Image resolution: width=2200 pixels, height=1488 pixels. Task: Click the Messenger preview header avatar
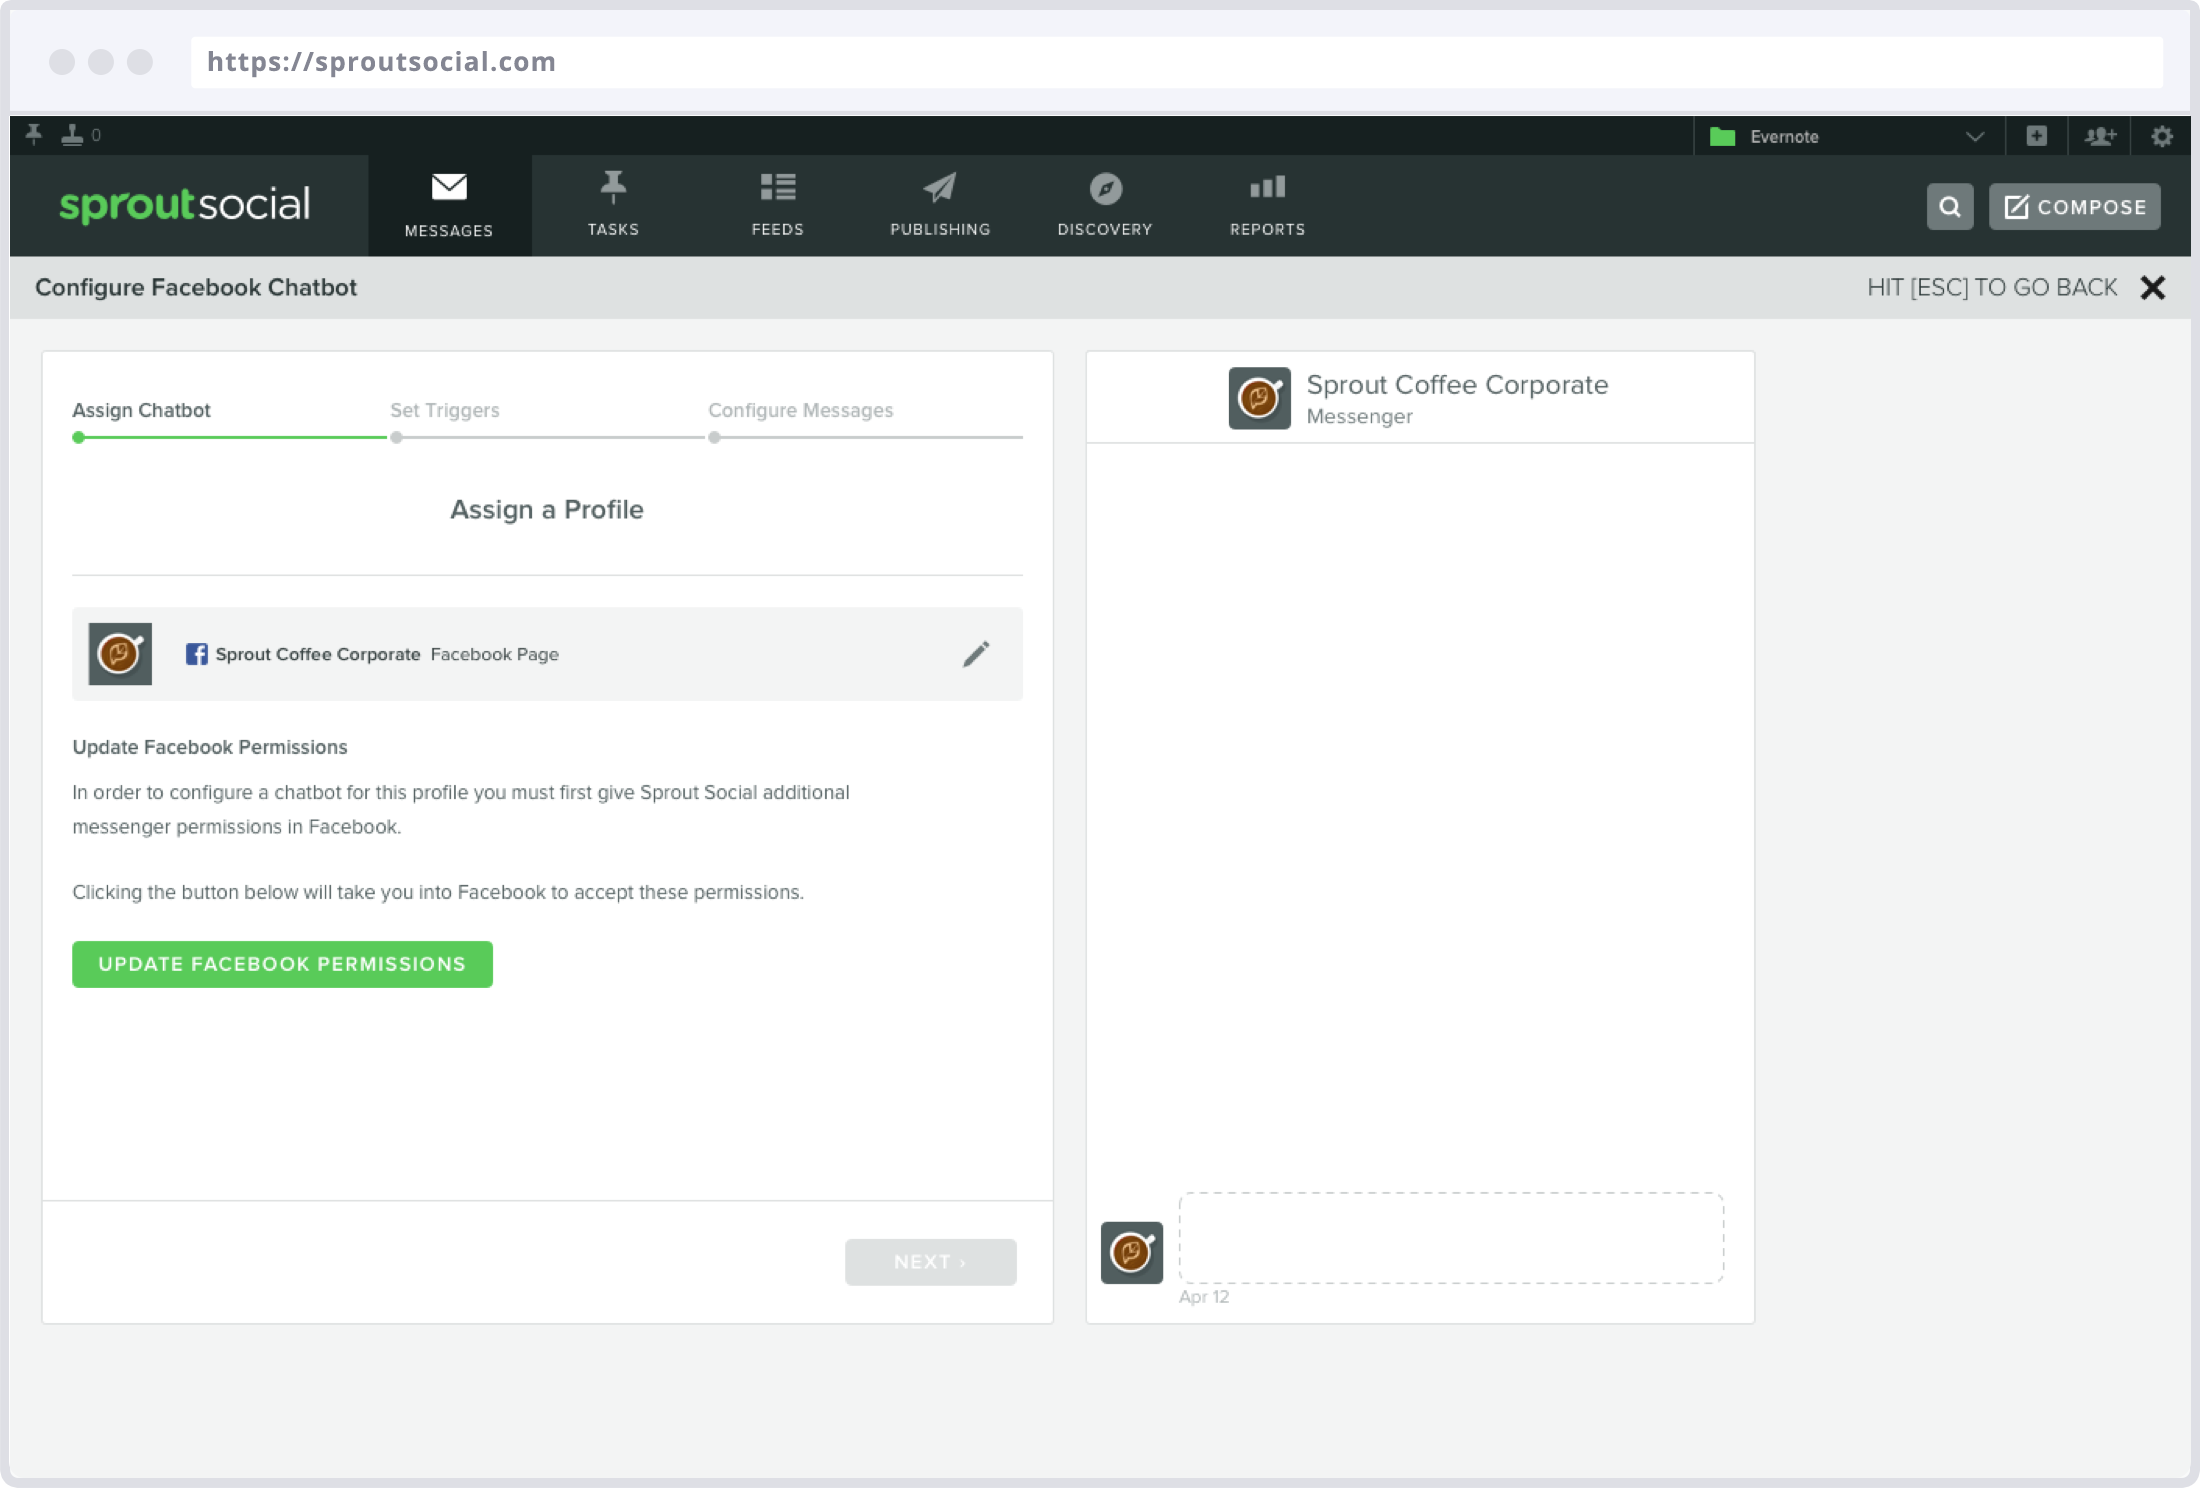point(1259,398)
